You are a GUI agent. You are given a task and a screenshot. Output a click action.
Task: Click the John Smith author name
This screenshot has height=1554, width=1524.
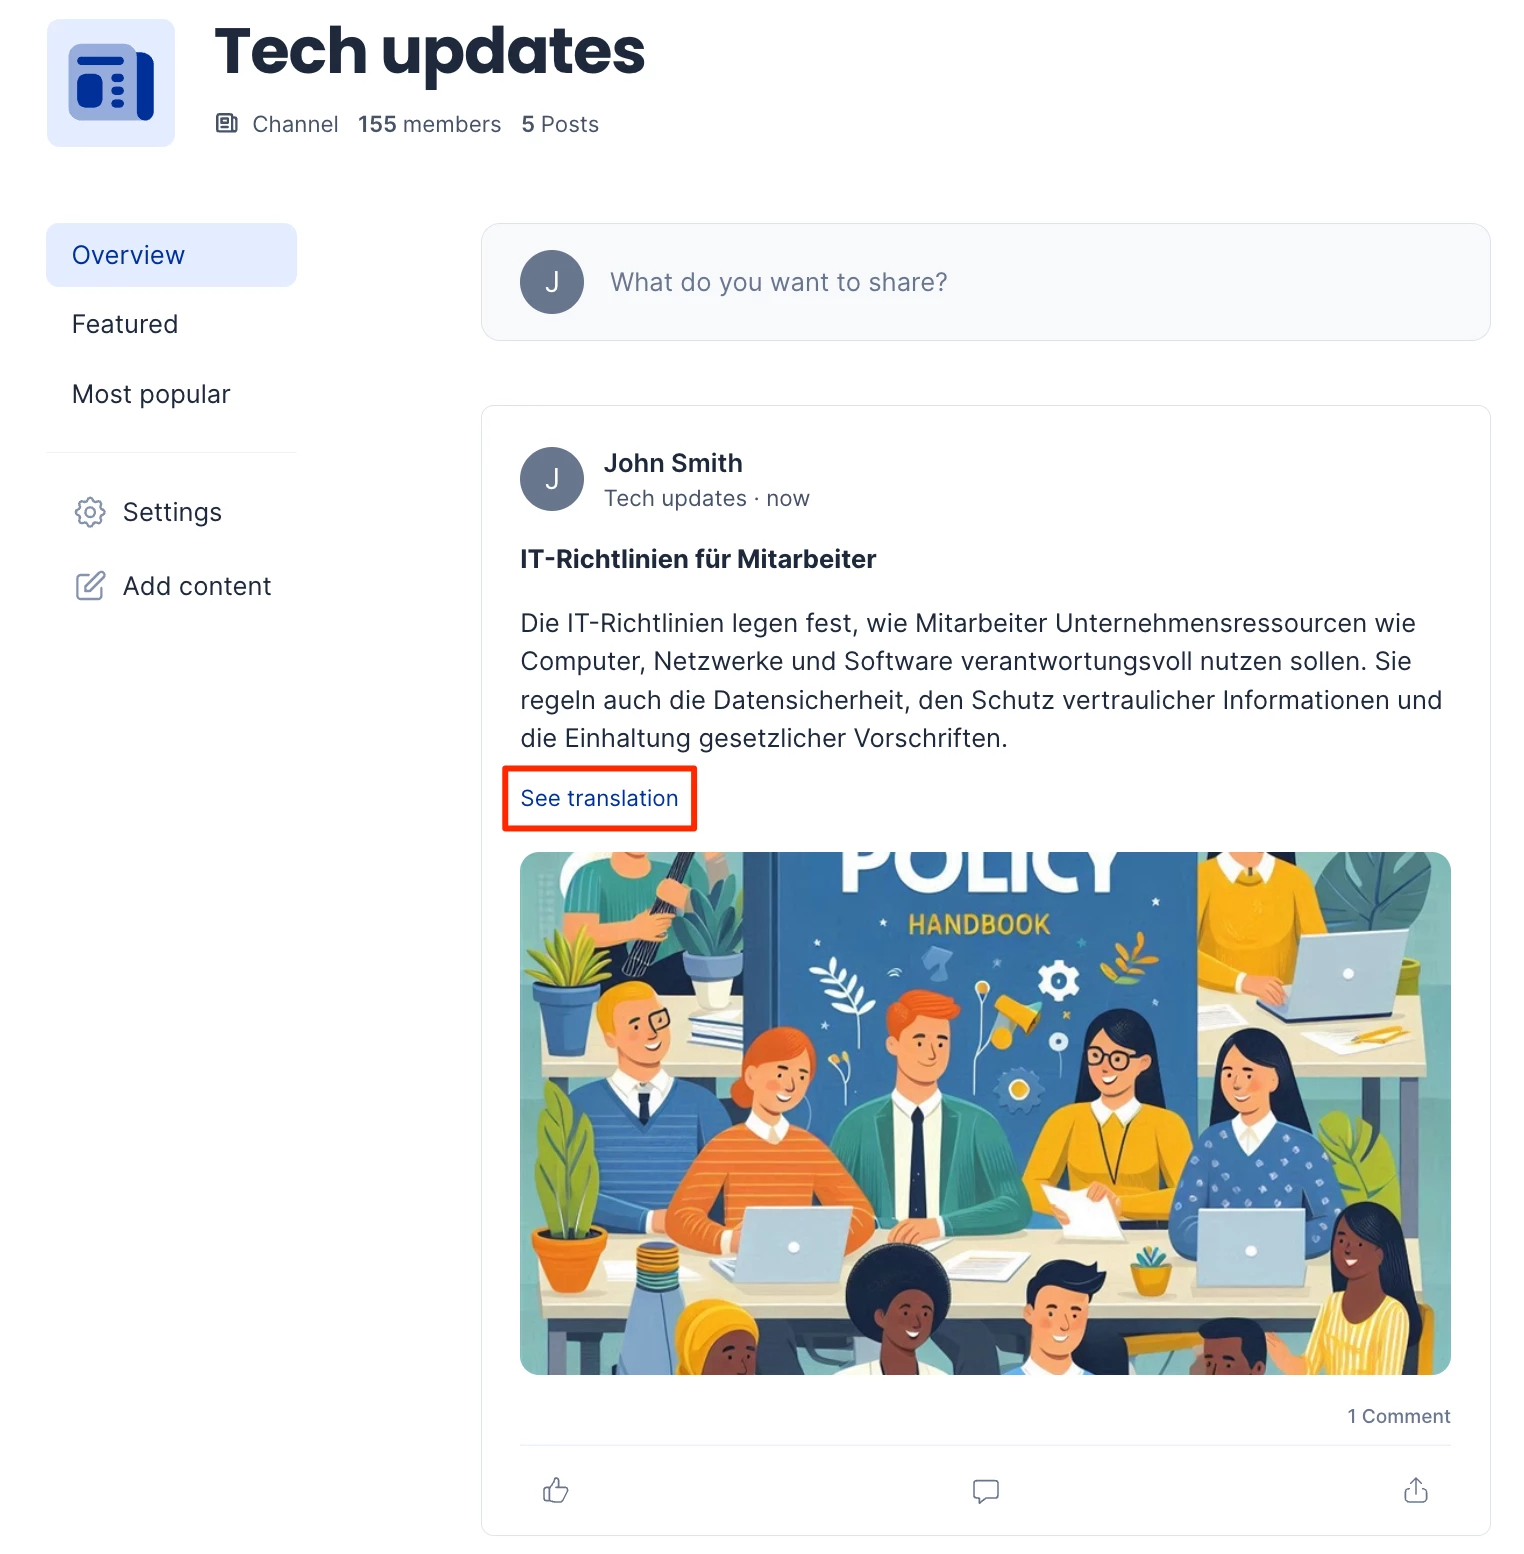click(673, 463)
